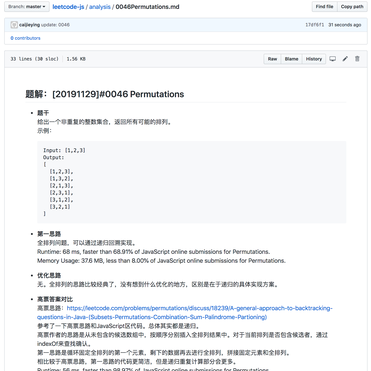
Task: Click the Find file button
Action: (x=324, y=7)
